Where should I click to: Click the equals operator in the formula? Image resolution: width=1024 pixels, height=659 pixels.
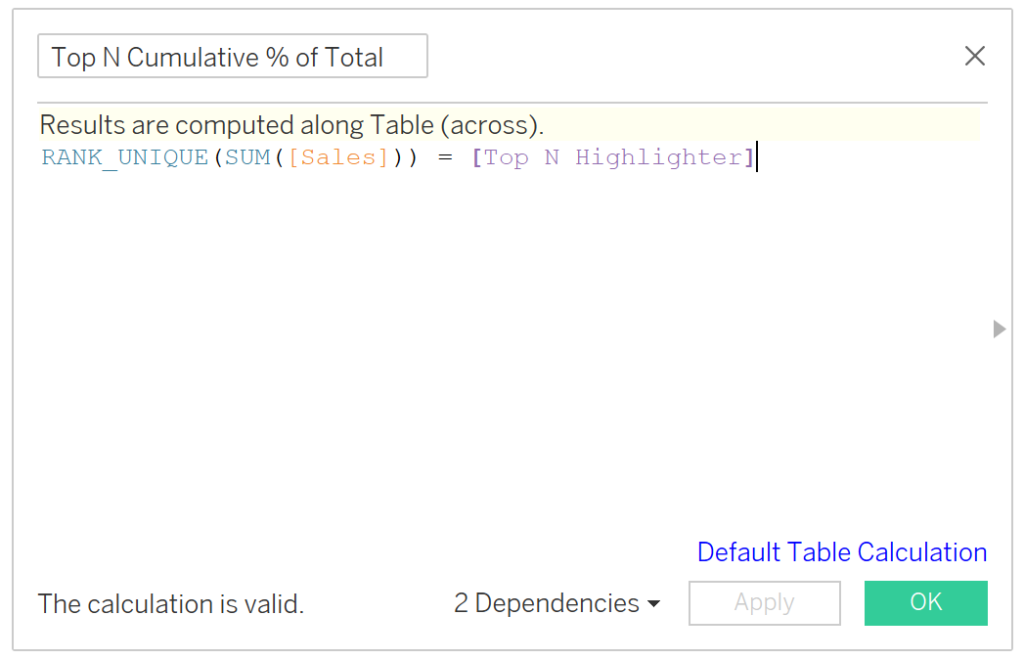(x=445, y=157)
